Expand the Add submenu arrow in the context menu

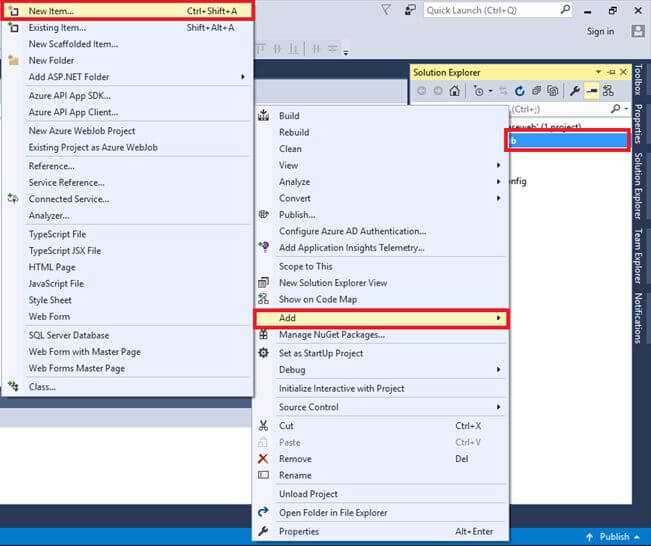[x=498, y=318]
